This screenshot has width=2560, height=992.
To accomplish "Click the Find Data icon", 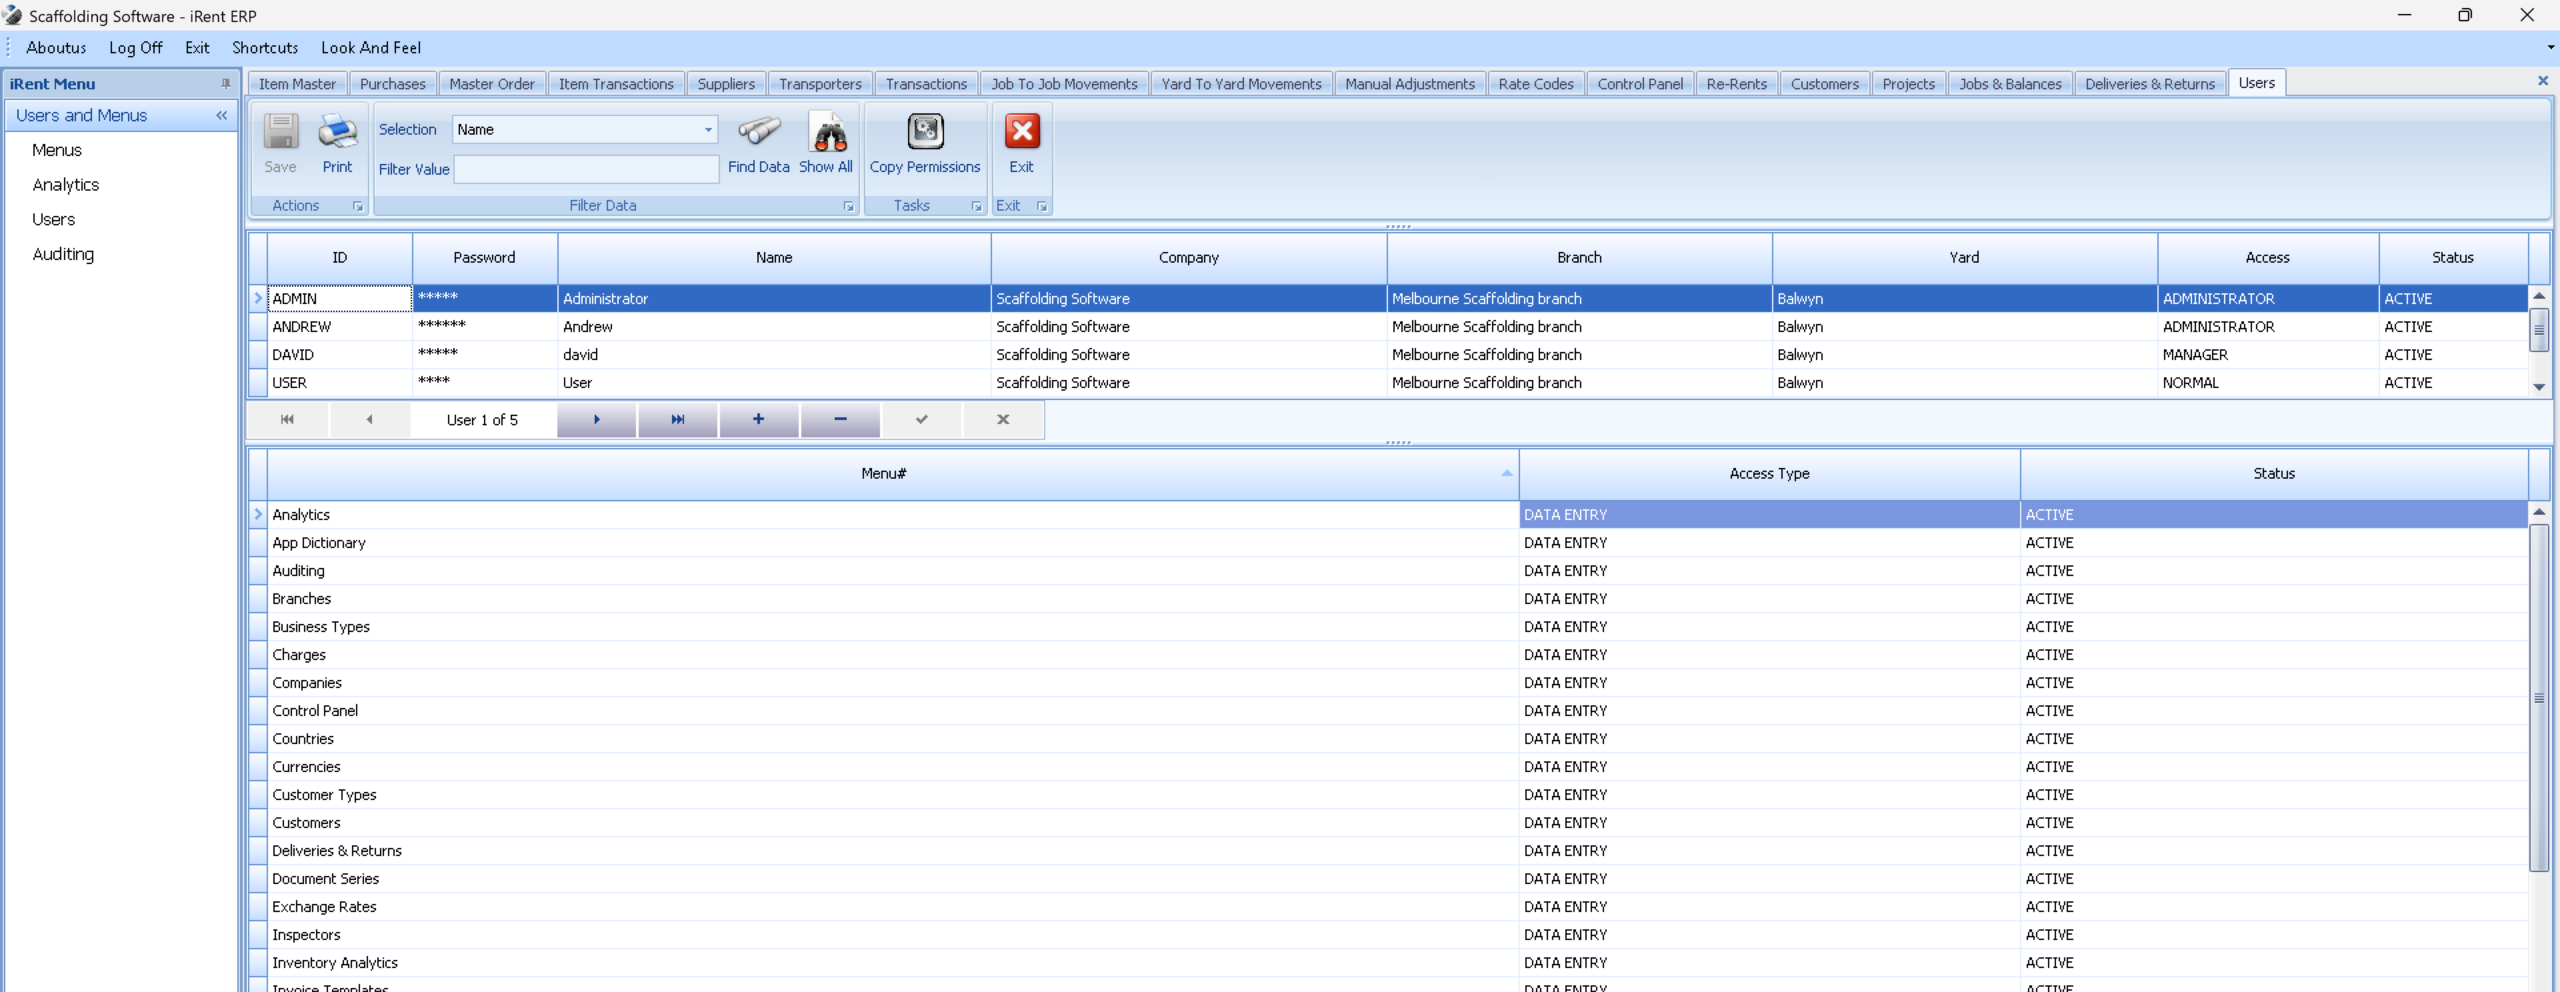I will point(758,133).
